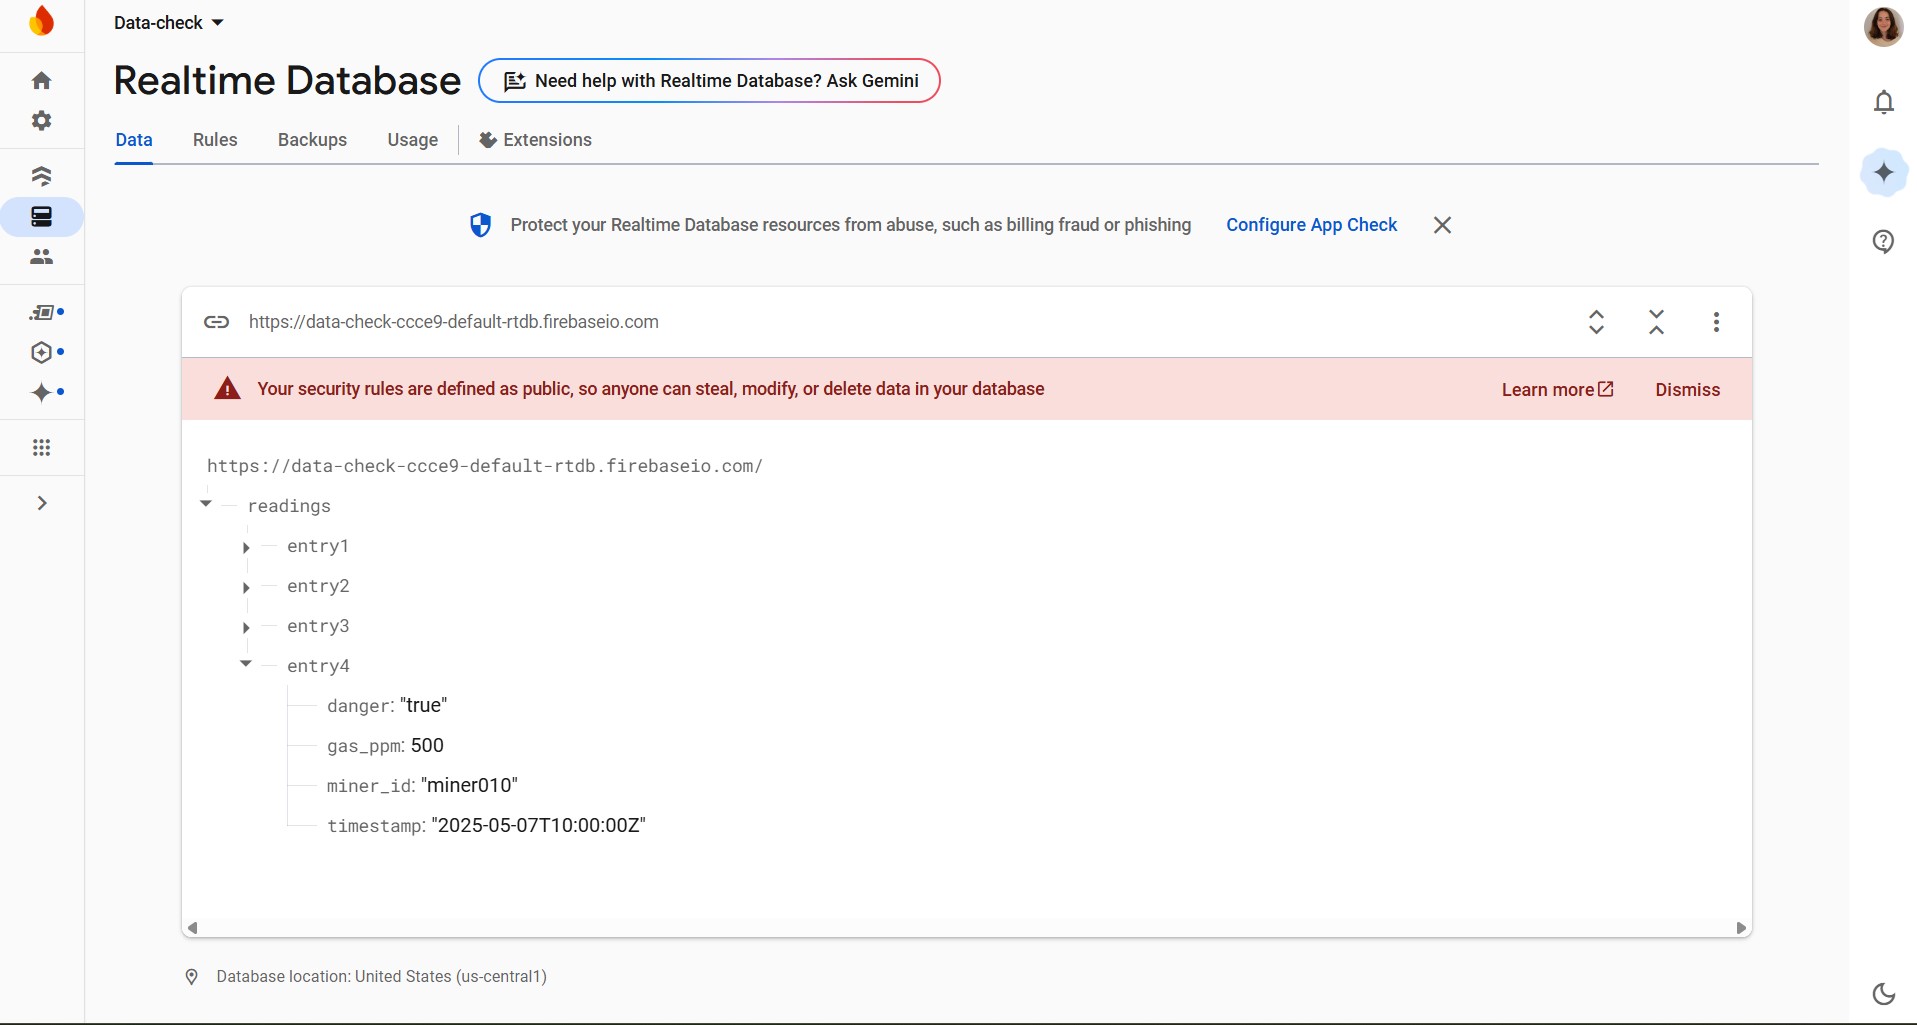Click Configure App Check link

tap(1312, 225)
